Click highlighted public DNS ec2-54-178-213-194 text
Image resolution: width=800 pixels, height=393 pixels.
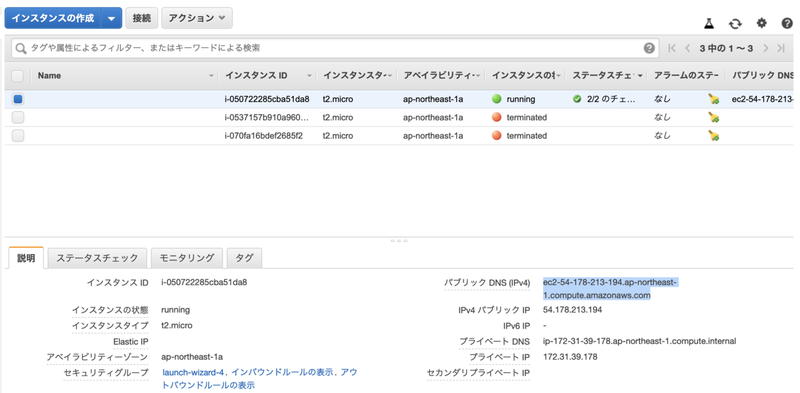[610, 289]
